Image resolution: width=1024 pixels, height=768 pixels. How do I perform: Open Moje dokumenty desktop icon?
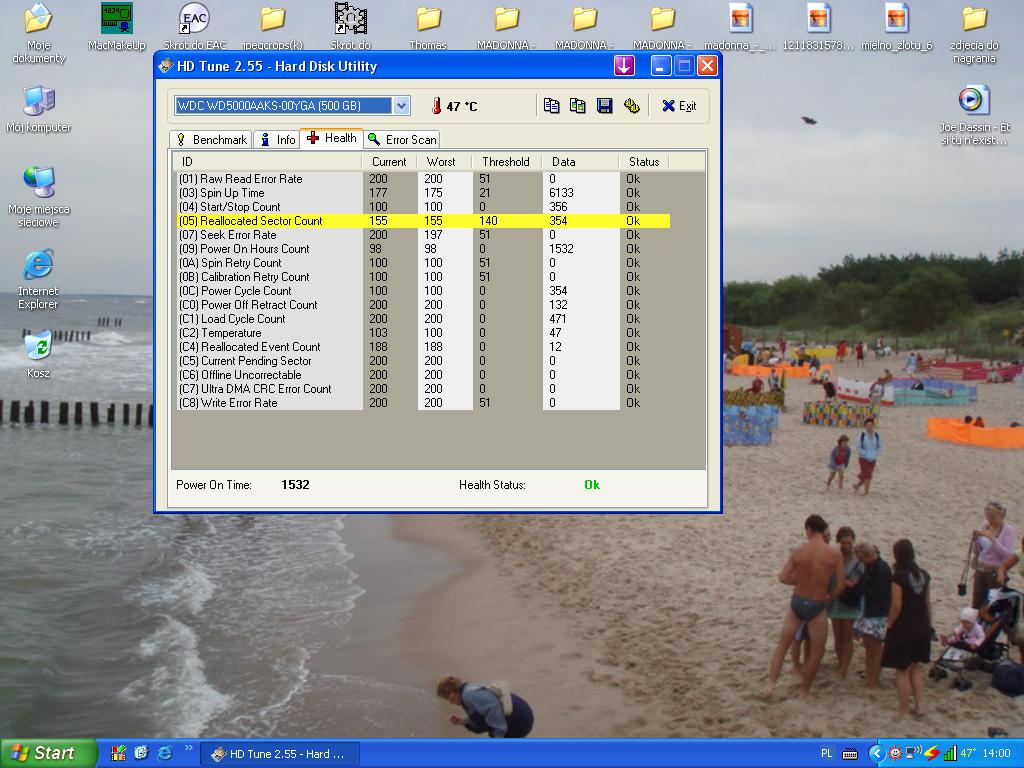coord(39,33)
